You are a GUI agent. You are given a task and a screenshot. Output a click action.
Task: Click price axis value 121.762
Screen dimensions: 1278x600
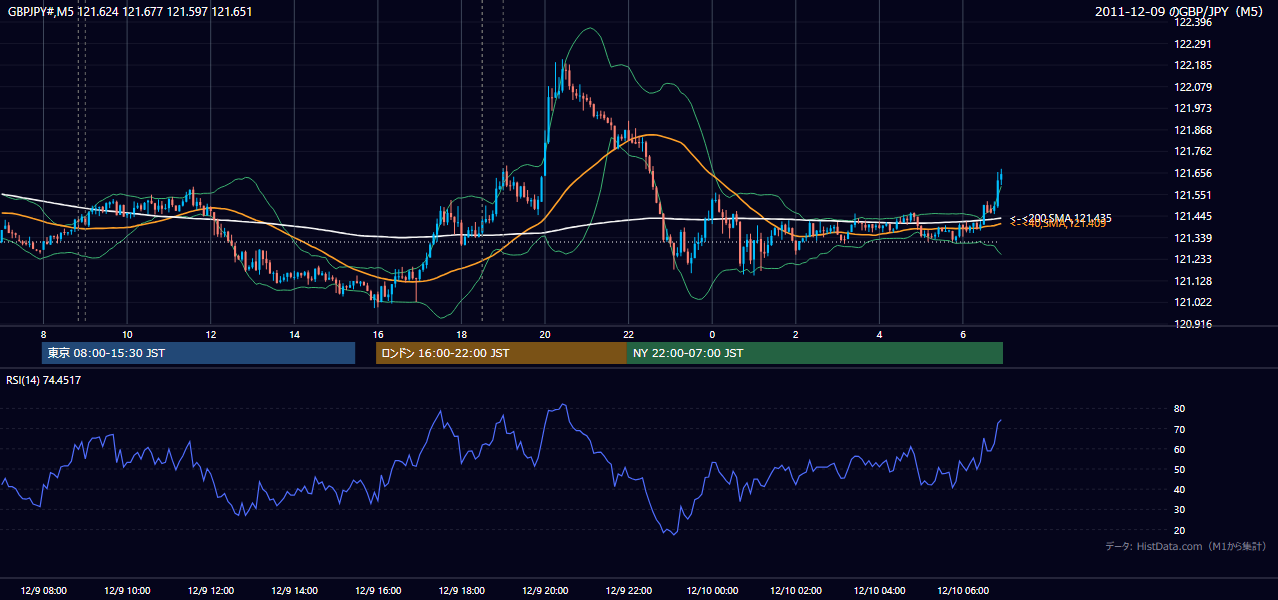click(1194, 152)
